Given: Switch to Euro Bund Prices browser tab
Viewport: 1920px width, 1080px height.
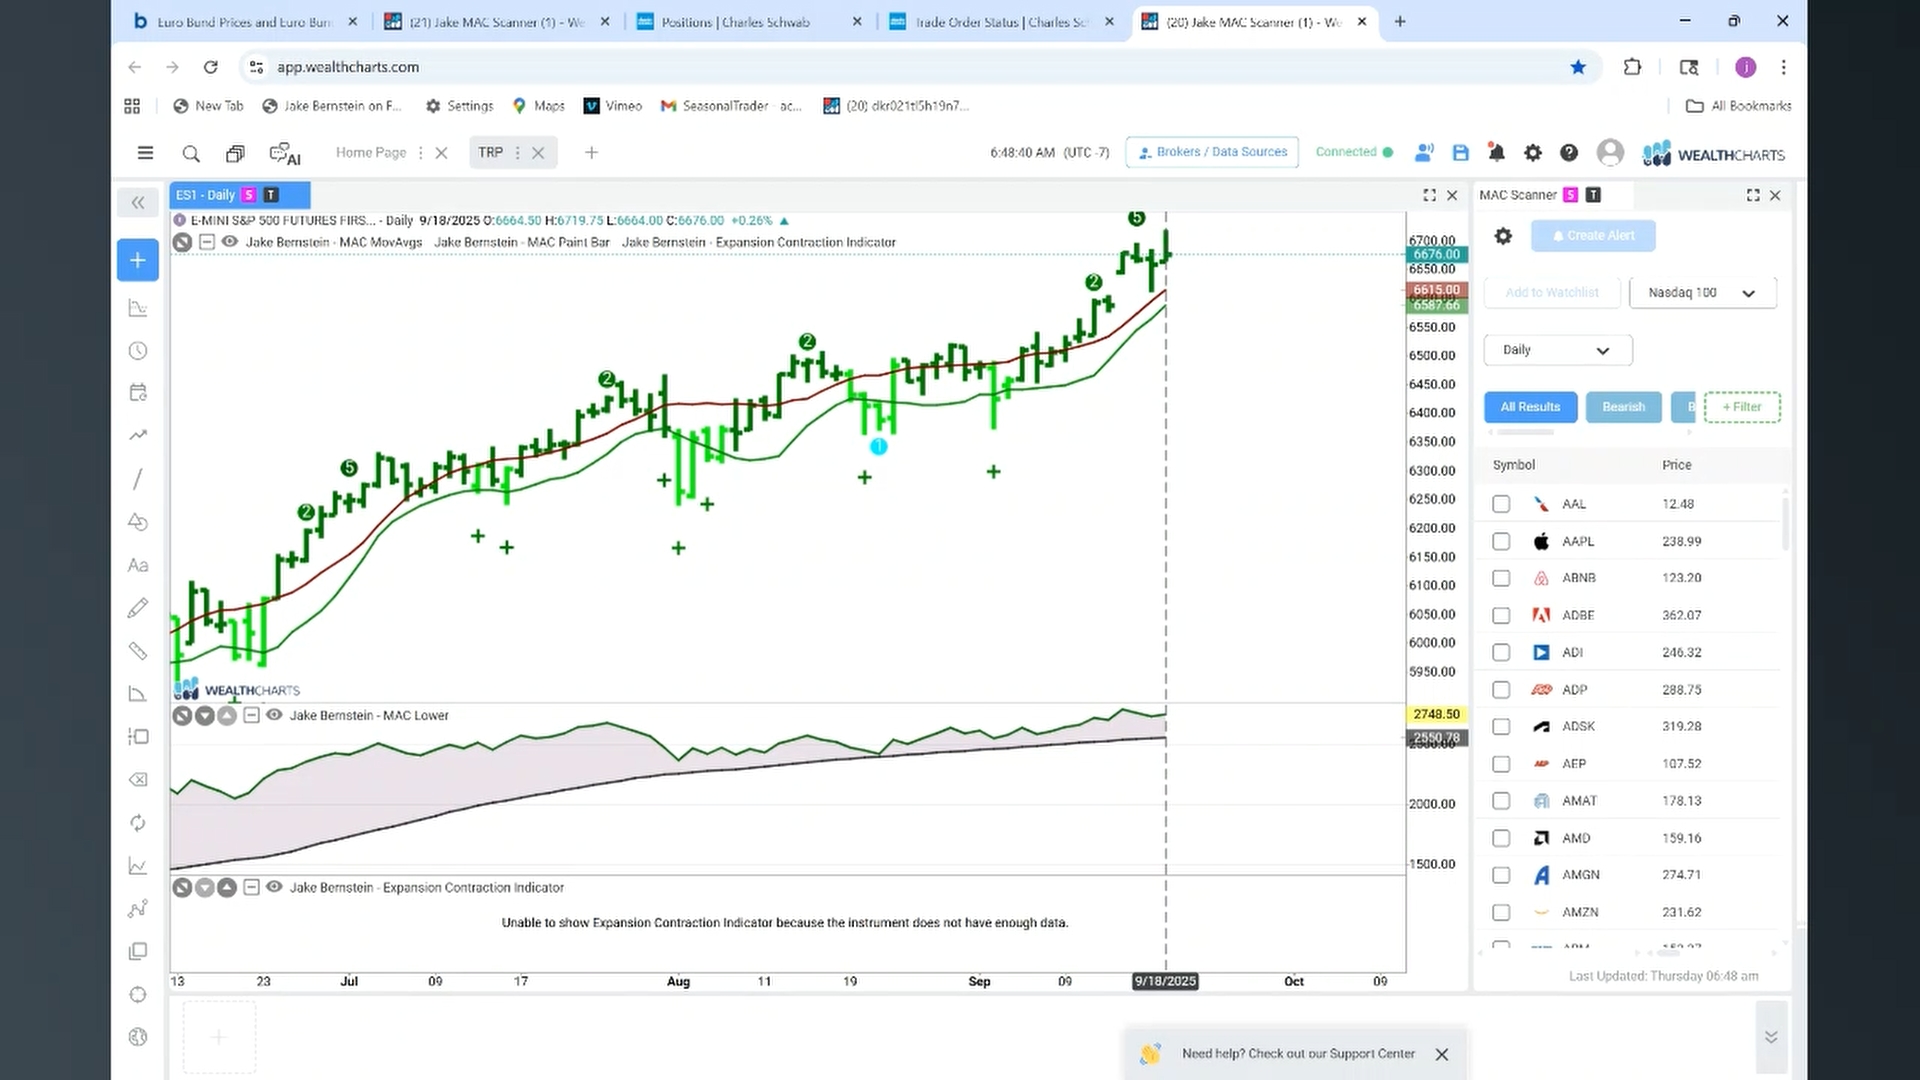Looking at the screenshot, I should point(244,22).
